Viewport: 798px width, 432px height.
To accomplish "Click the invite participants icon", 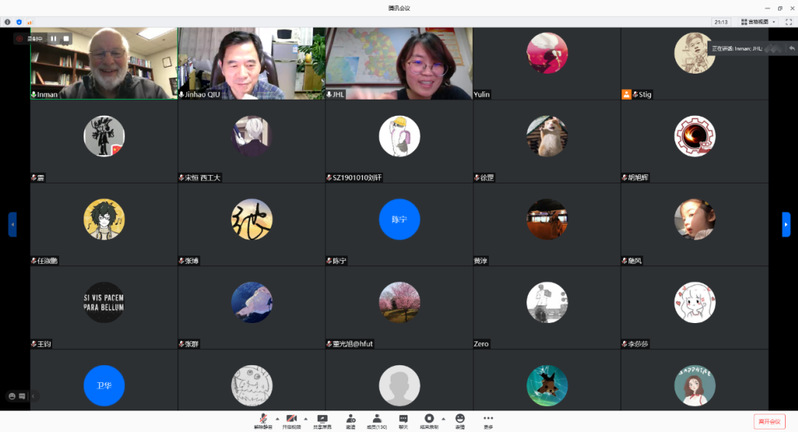I will pyautogui.click(x=351, y=419).
